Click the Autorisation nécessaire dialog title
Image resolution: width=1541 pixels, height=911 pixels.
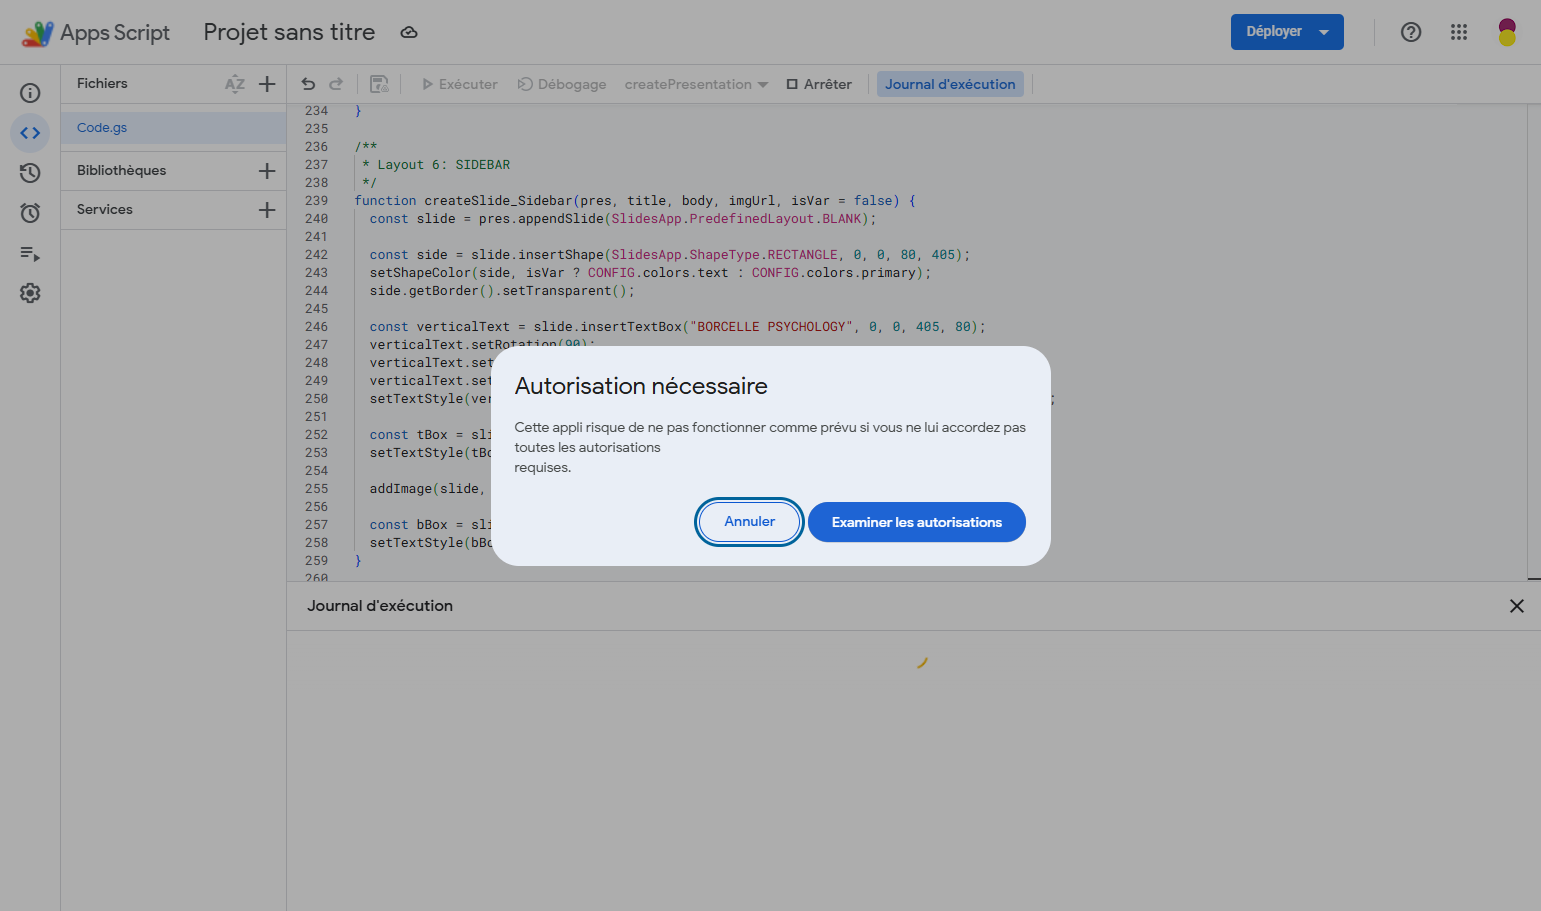click(x=641, y=386)
